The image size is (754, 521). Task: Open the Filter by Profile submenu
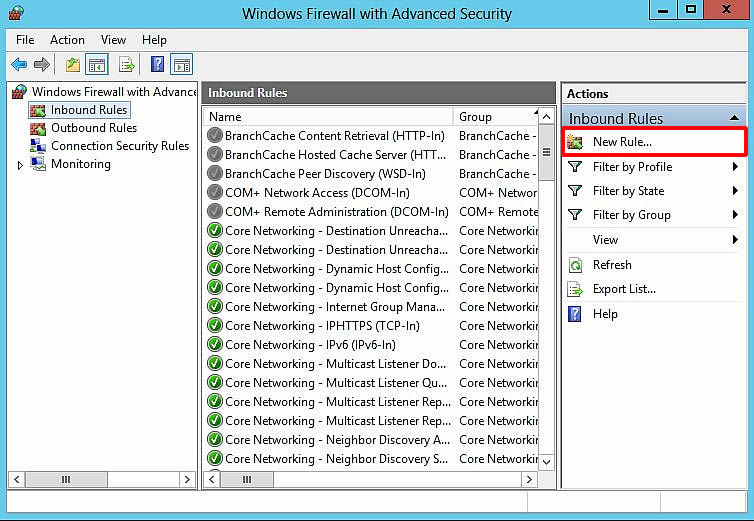(632, 167)
